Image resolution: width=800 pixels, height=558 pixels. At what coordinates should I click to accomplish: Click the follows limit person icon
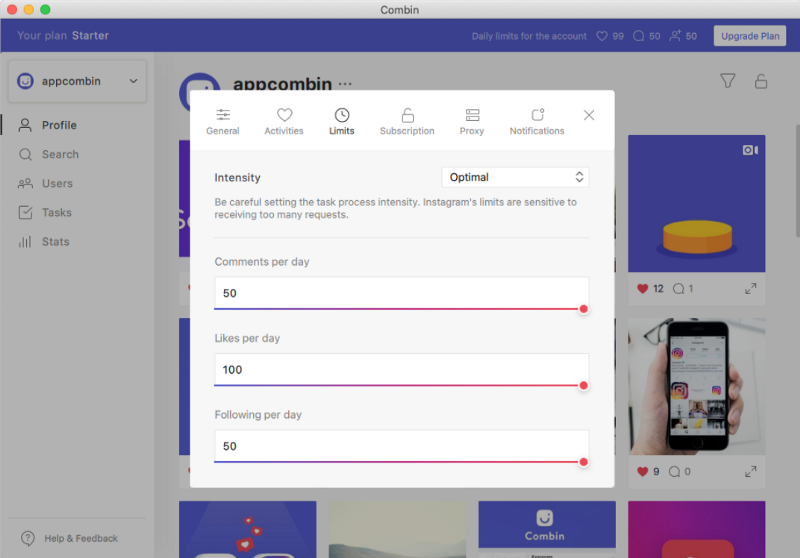[x=676, y=36]
